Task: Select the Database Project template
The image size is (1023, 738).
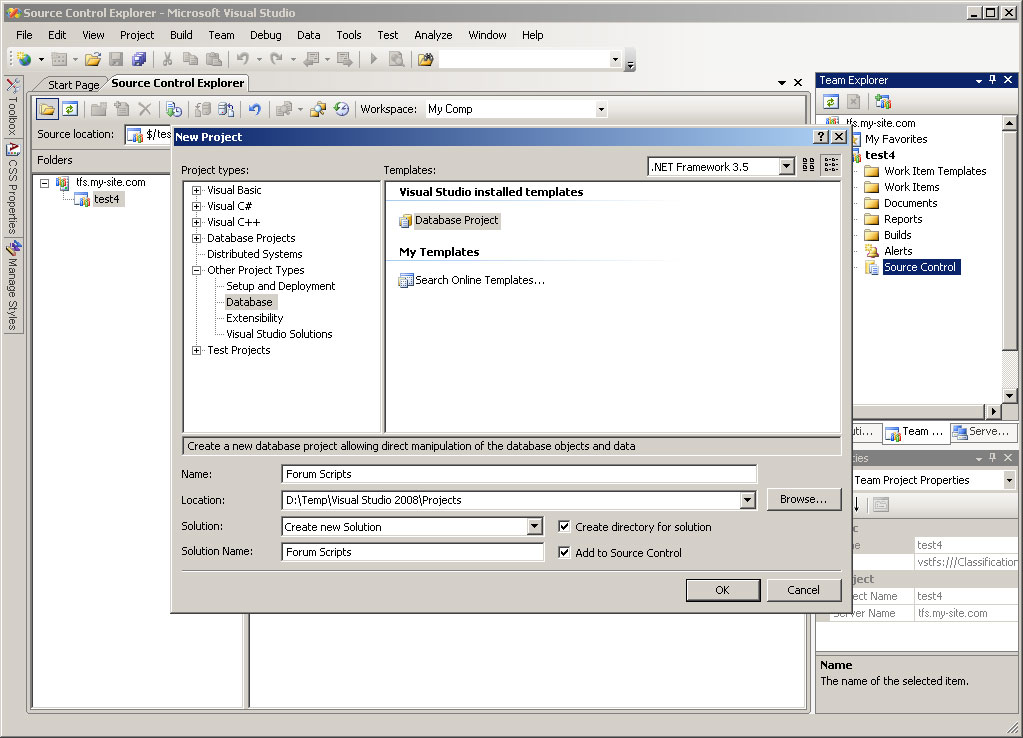Action: [449, 221]
